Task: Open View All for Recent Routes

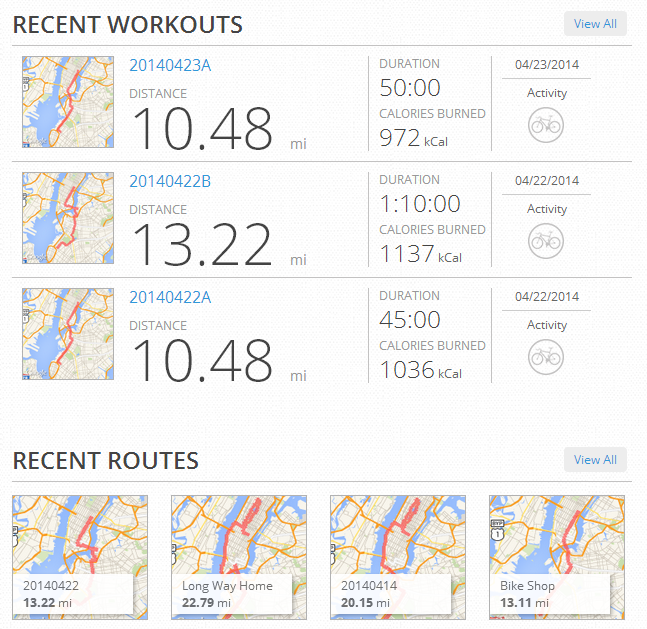Action: tap(595, 460)
